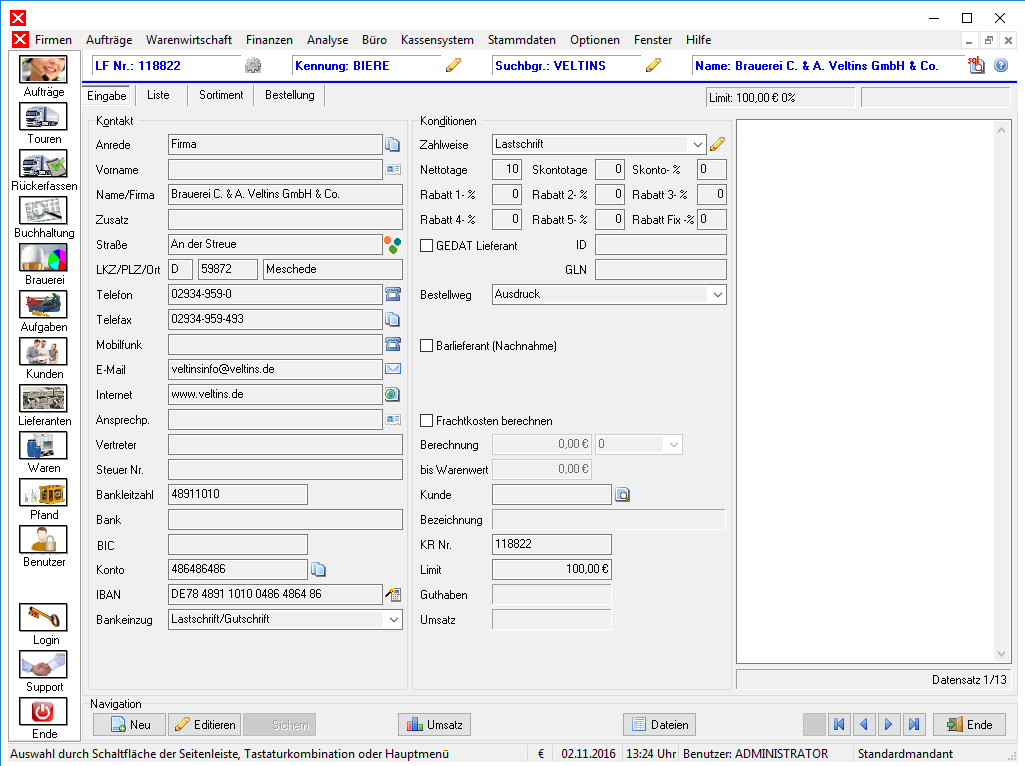Click the contact card icon beside Ansprechp.
Image resolution: width=1025 pixels, height=766 pixels.
point(393,420)
